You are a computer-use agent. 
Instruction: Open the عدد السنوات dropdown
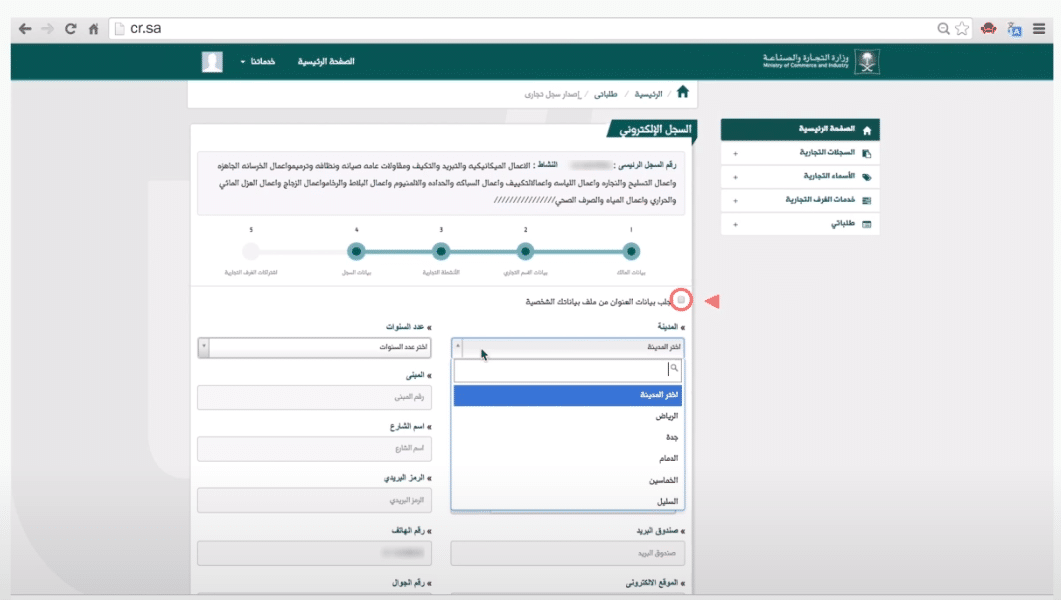click(314, 347)
